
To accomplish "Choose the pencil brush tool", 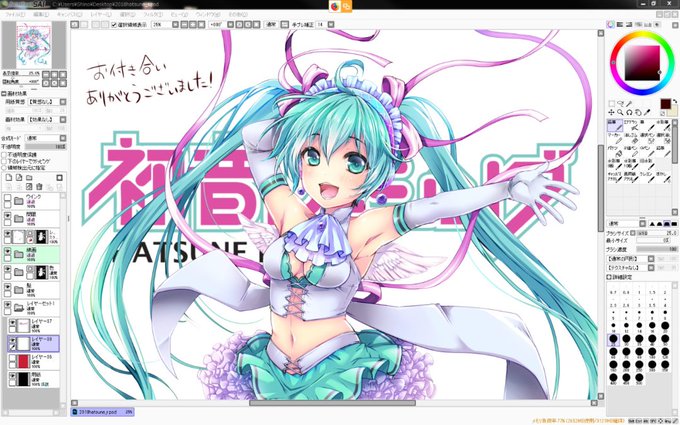I will coord(615,125).
